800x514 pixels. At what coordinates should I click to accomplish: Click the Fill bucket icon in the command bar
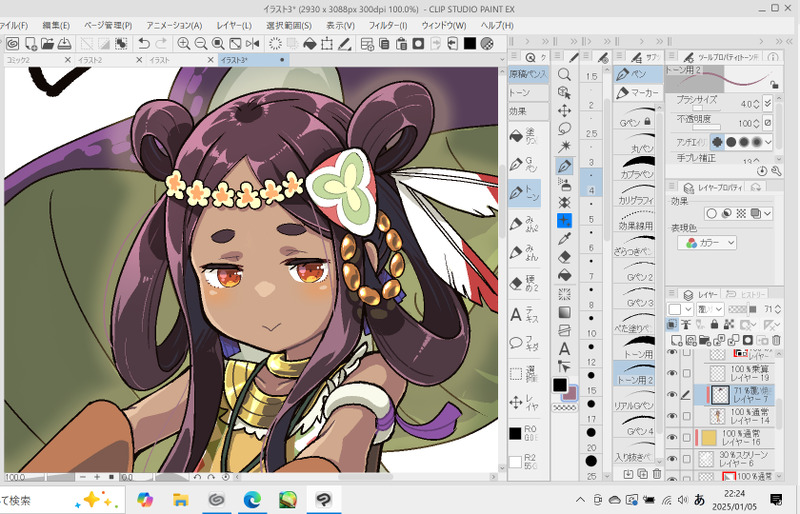(x=310, y=44)
